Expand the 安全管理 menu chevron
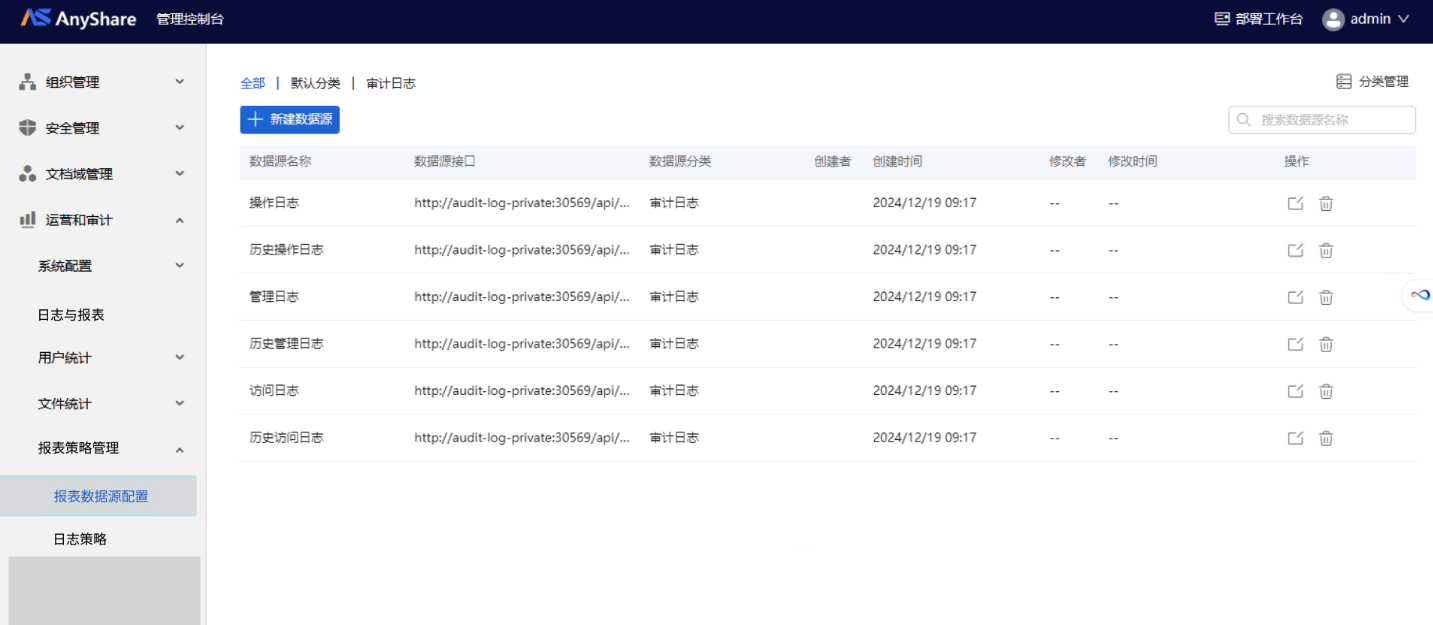 point(180,128)
